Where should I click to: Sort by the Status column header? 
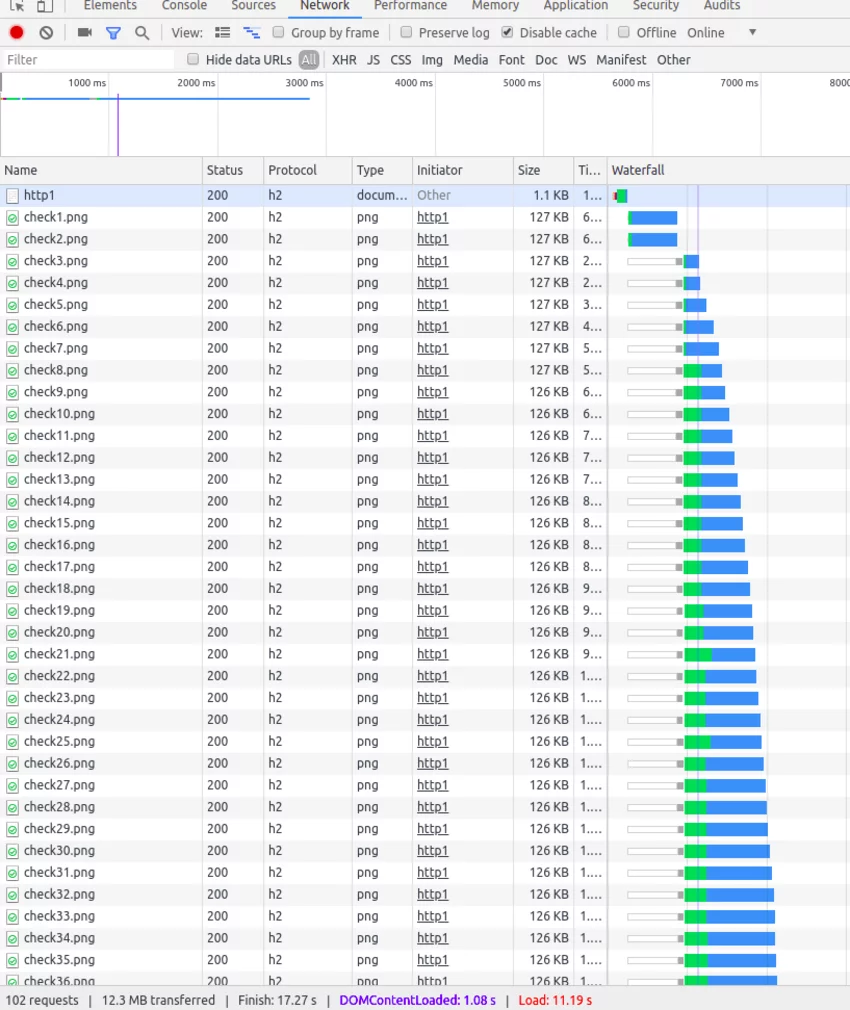(x=232, y=170)
